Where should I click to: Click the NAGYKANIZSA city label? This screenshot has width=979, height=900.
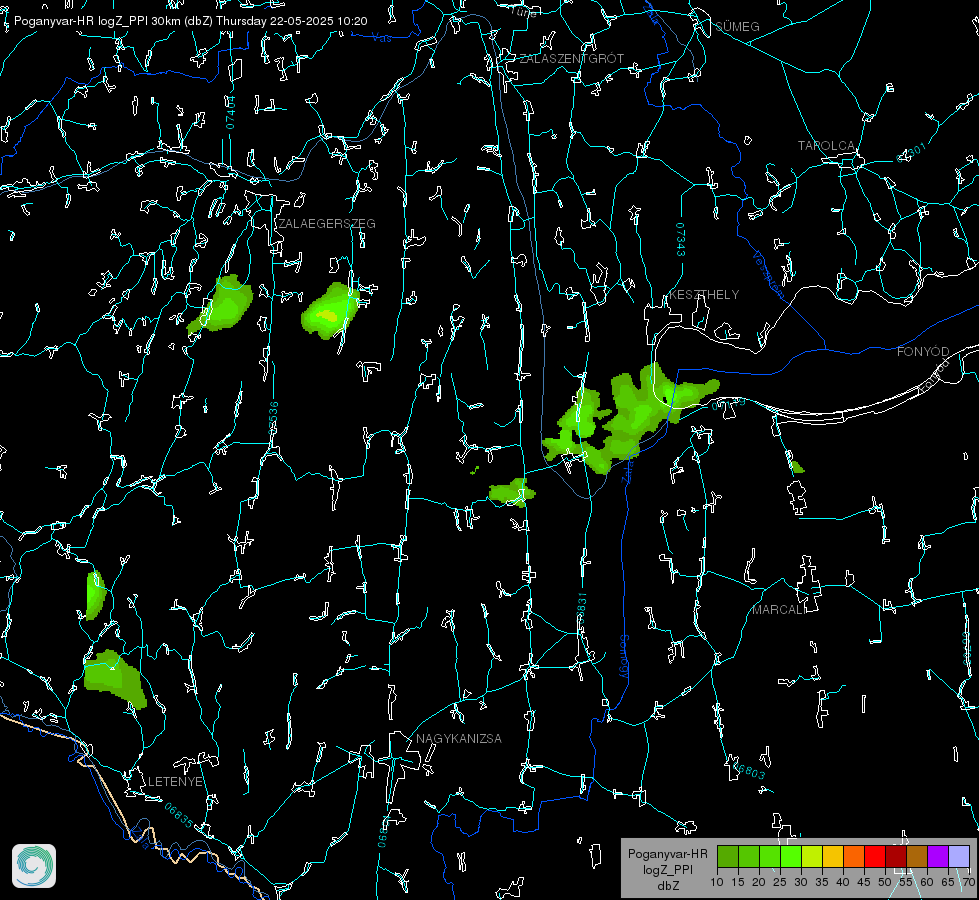coord(459,738)
